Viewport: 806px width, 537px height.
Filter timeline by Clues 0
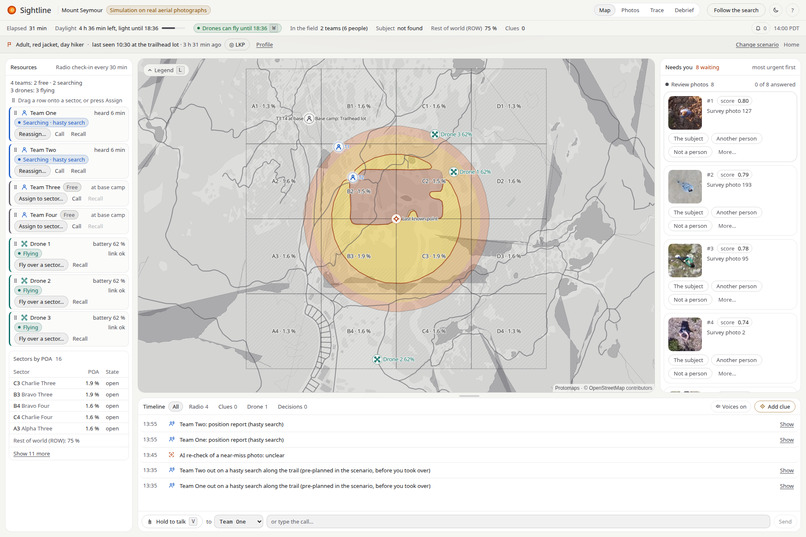(228, 406)
